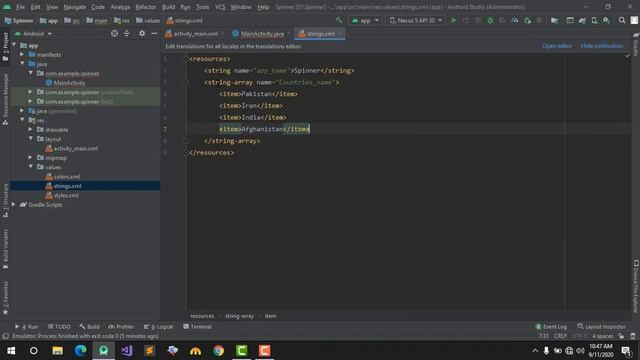Open the Terminal tool window button

tap(198, 327)
